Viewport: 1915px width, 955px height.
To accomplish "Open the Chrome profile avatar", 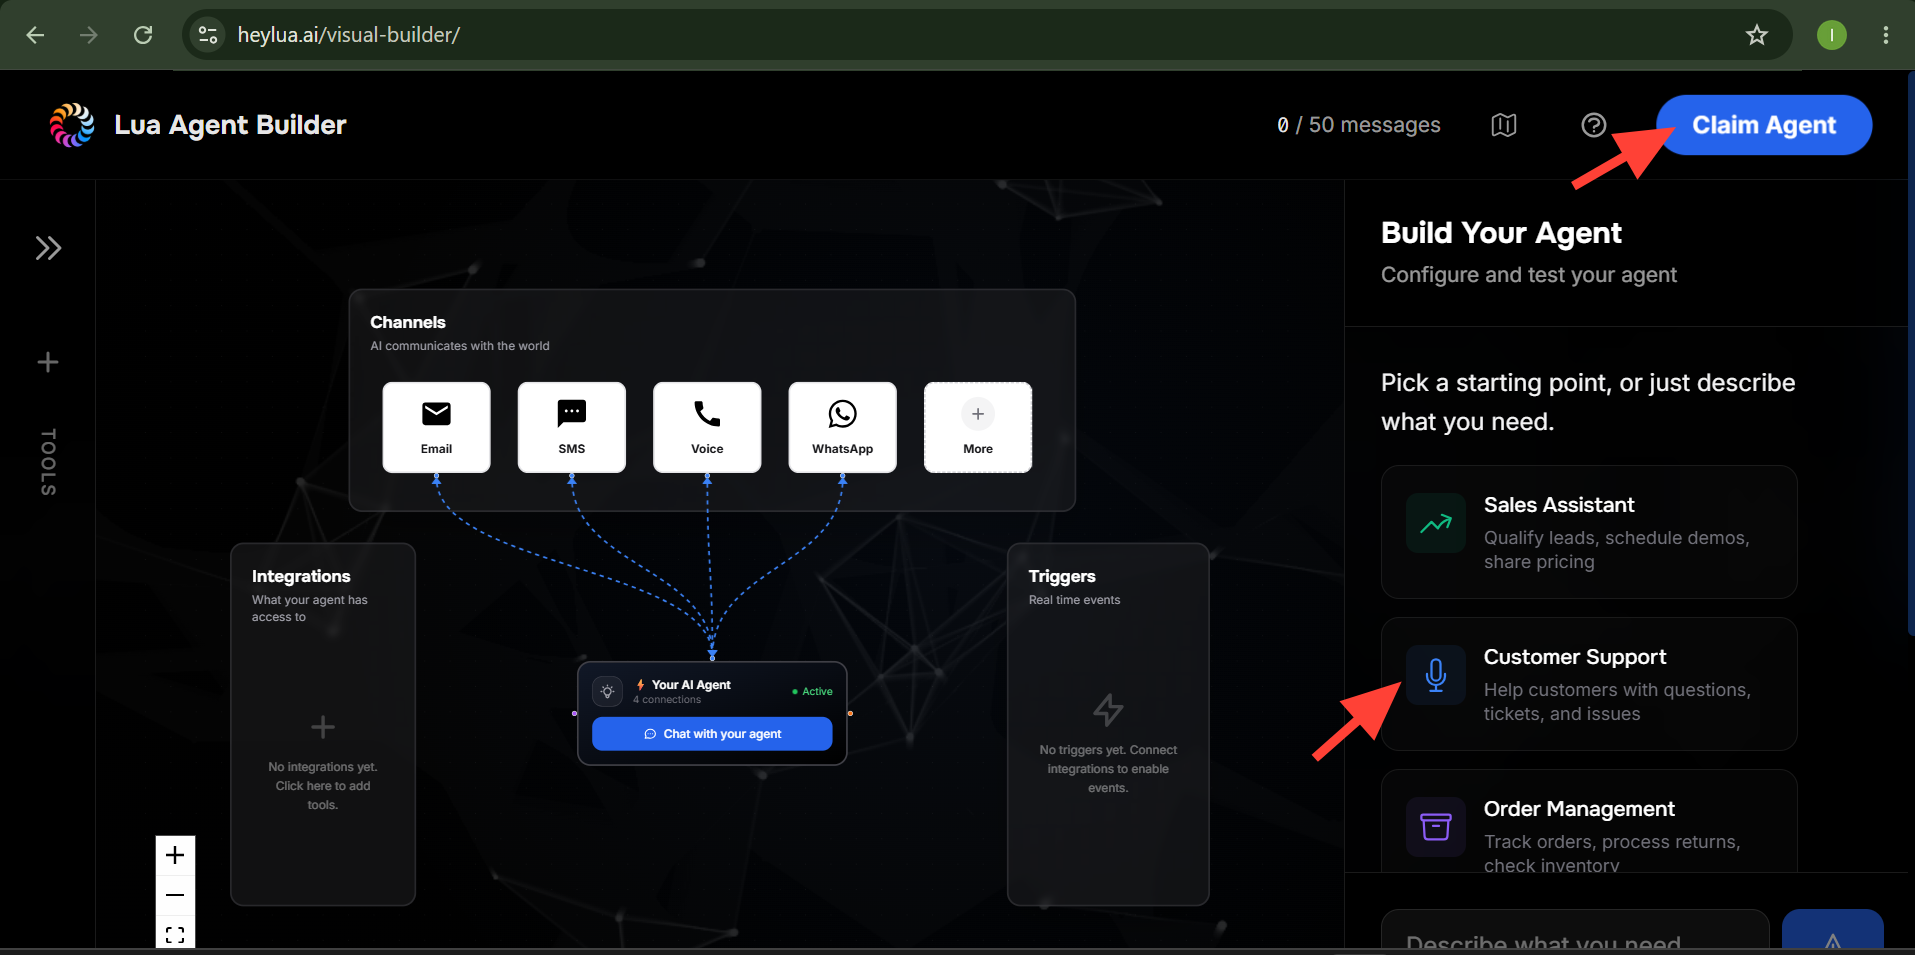I will (1831, 35).
